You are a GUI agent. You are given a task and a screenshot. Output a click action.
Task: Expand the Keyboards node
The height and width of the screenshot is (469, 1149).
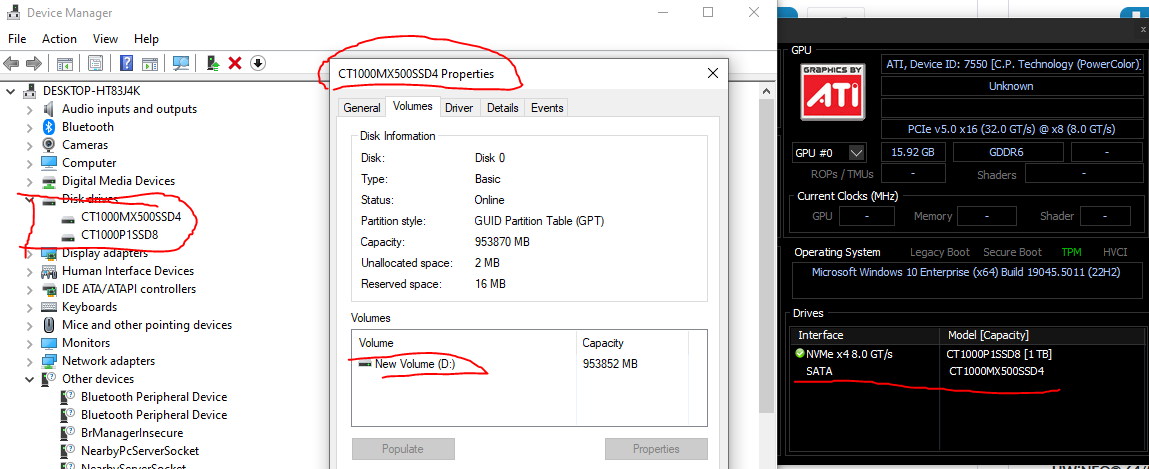[29, 307]
